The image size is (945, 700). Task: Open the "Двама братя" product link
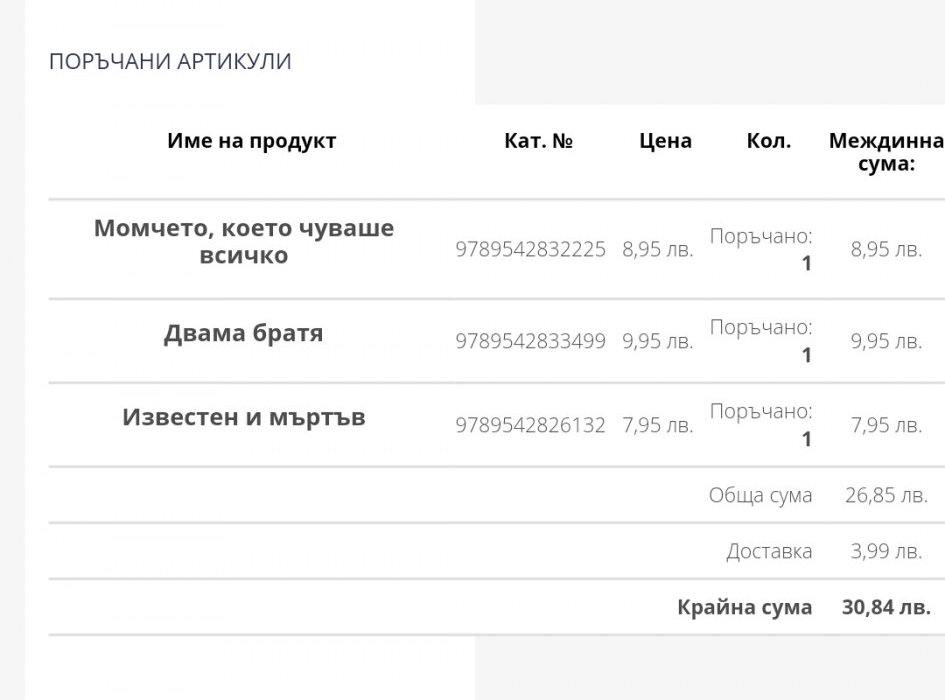pyautogui.click(x=244, y=333)
